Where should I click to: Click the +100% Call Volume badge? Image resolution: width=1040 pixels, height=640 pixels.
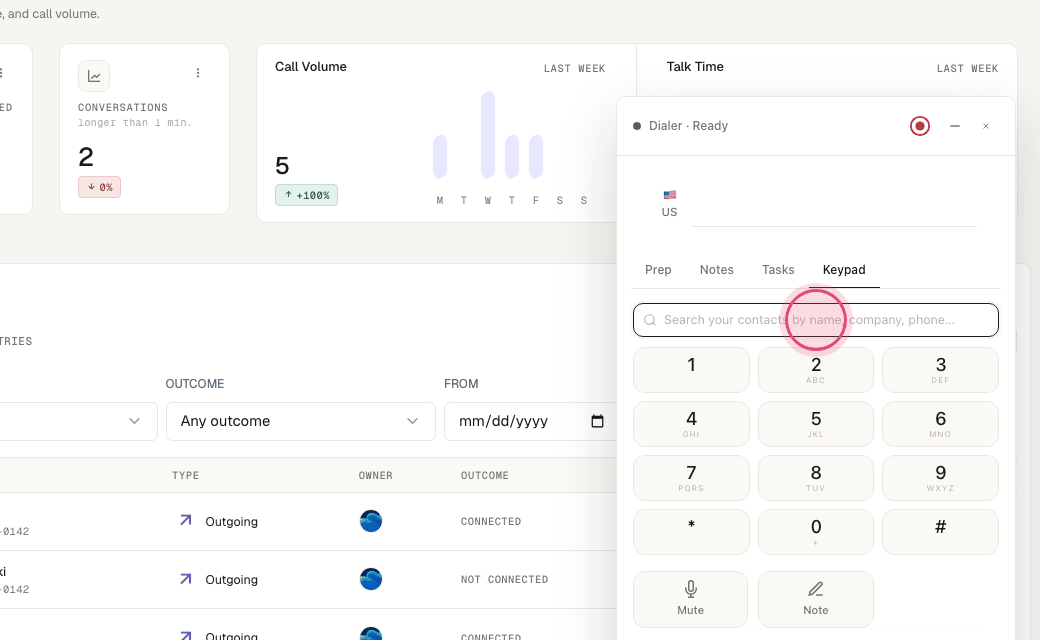coord(306,195)
